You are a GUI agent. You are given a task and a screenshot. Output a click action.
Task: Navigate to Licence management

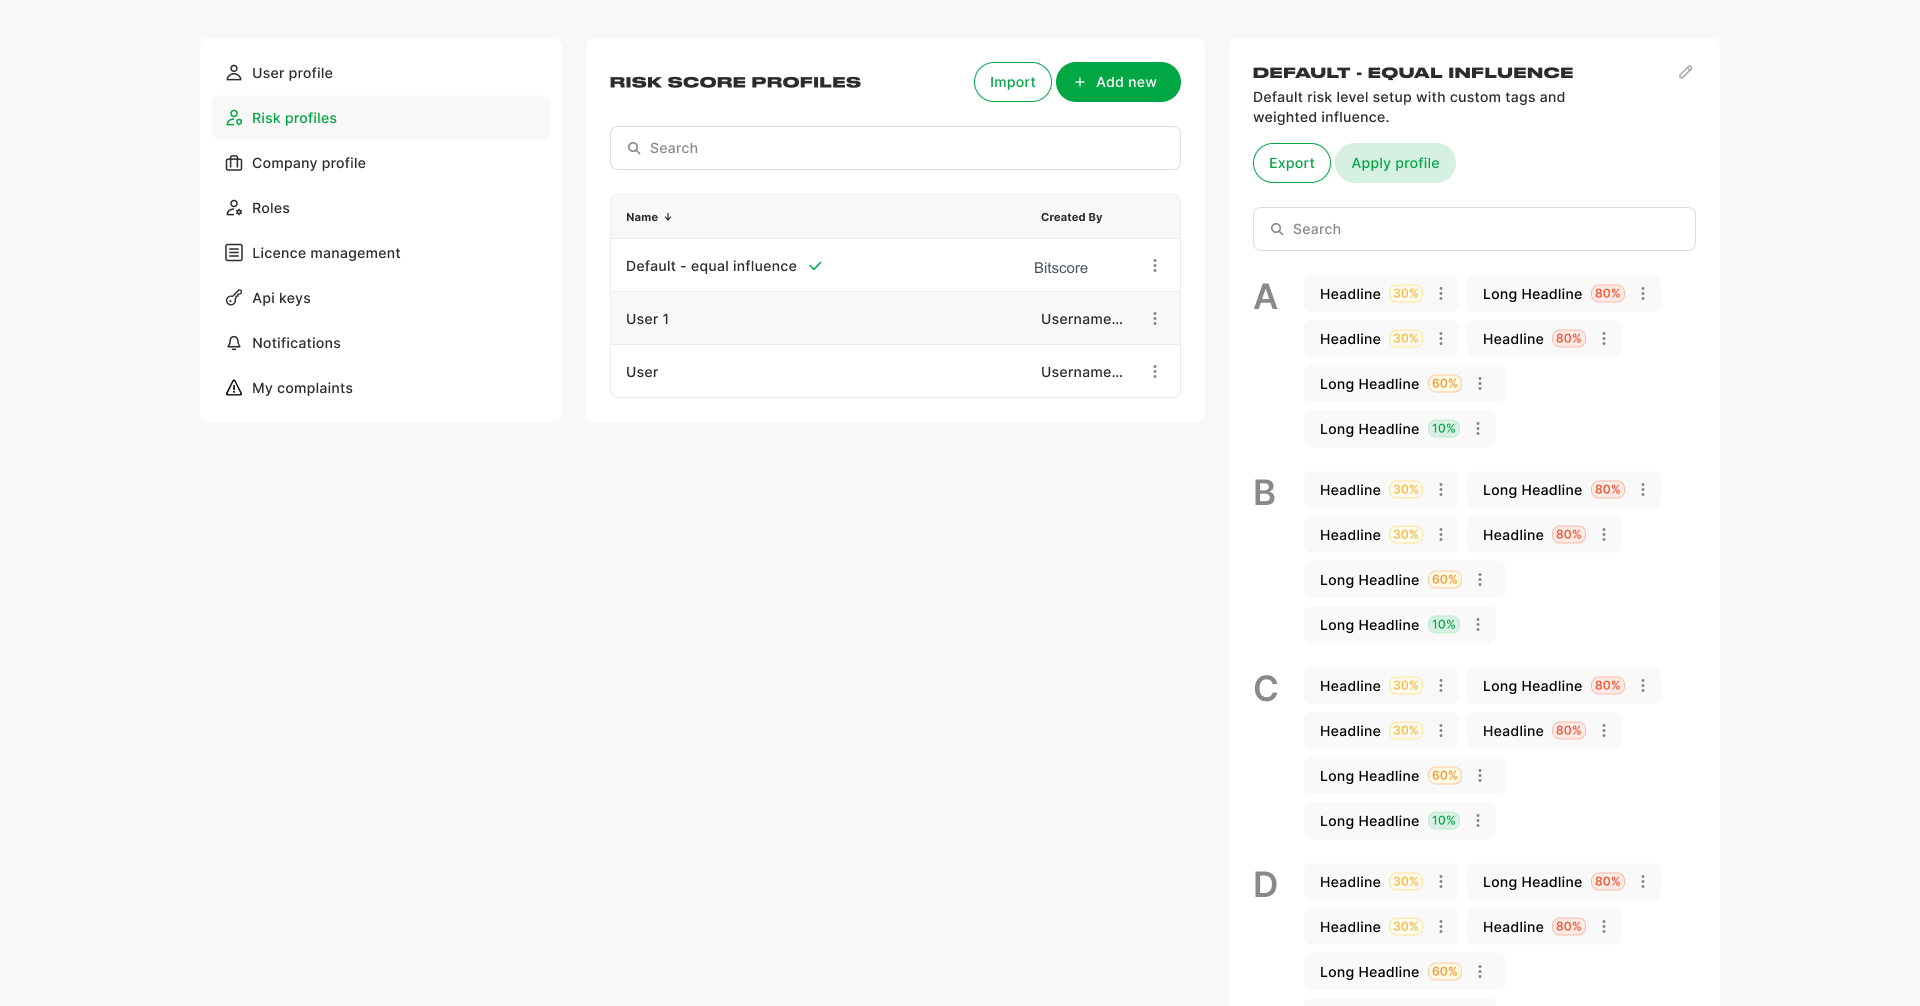click(380, 253)
